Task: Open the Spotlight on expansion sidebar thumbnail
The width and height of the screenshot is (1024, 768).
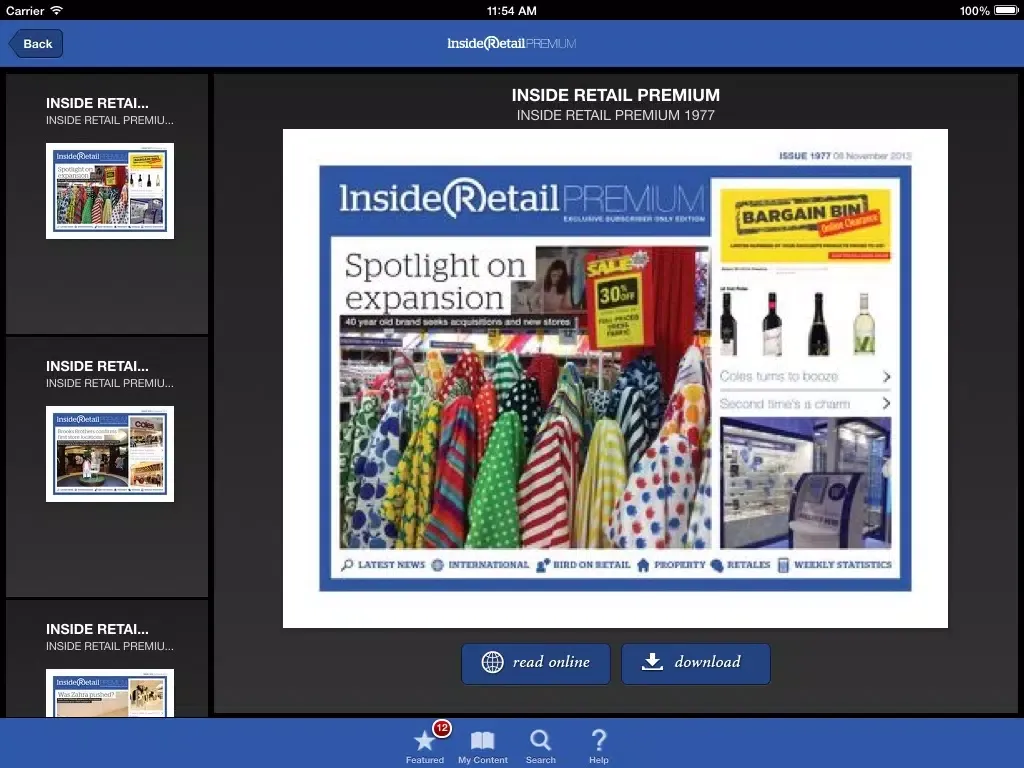Action: (110, 191)
